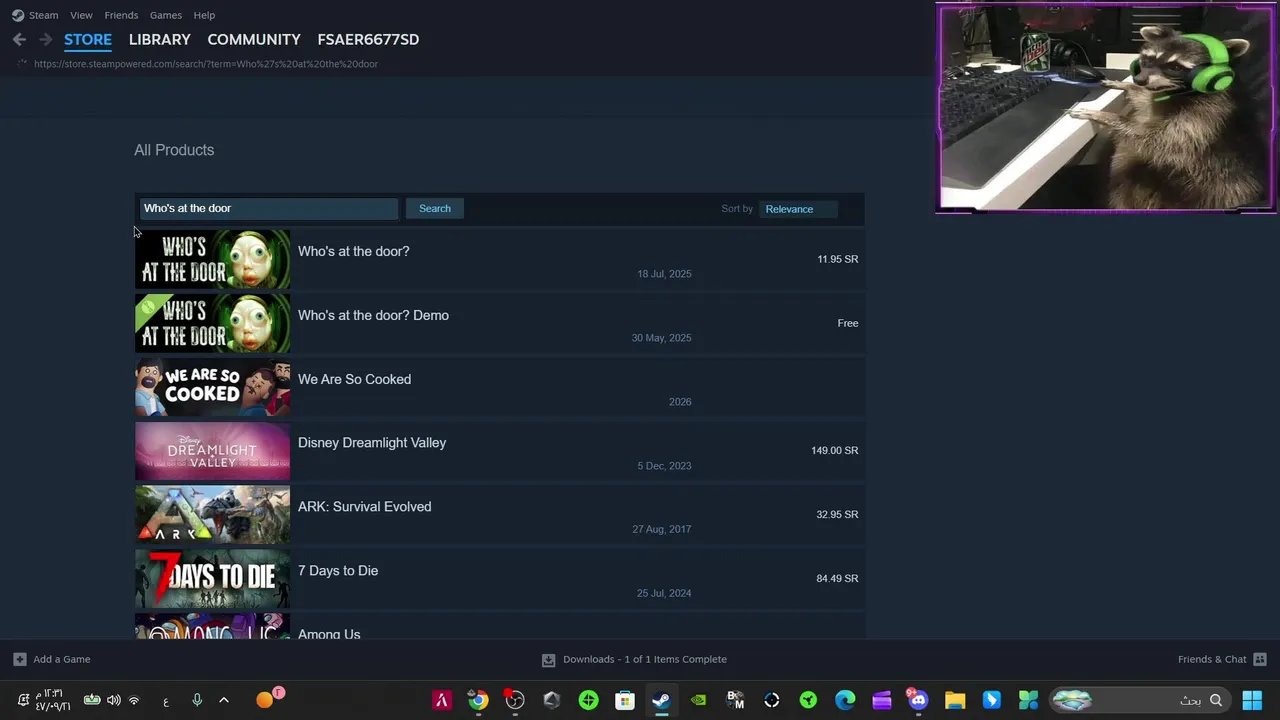The image size is (1280, 720).
Task: Click the Friends & Chat label
Action: point(1212,659)
